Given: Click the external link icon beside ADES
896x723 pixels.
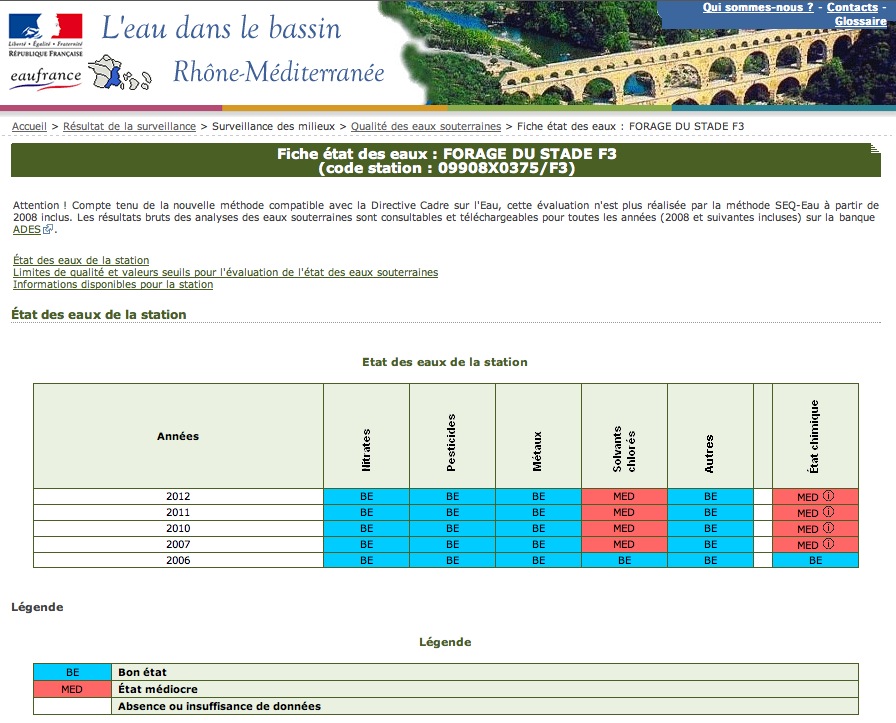Looking at the screenshot, I should (48, 229).
